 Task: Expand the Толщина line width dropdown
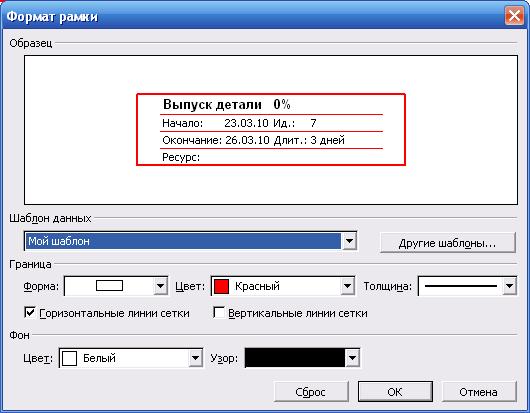point(509,286)
